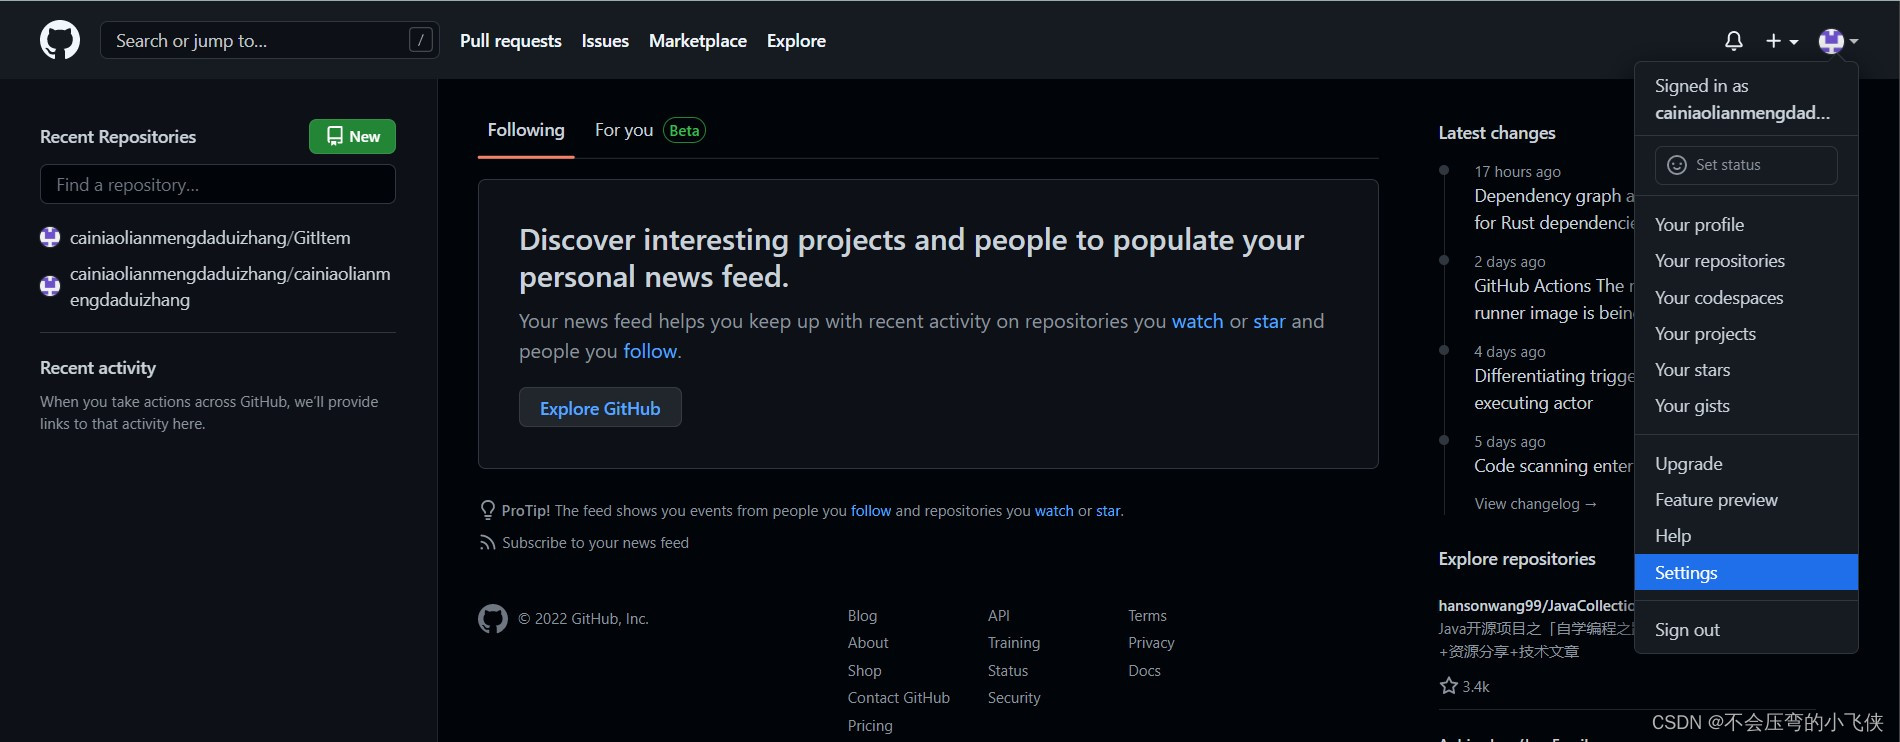Click the GitHub Octocat logo in header
The height and width of the screenshot is (742, 1900).
60,40
